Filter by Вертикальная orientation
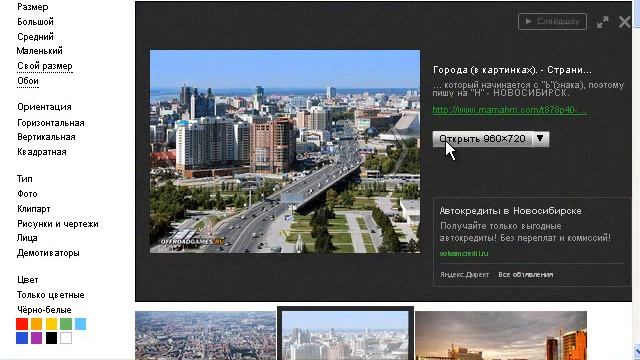The width and height of the screenshot is (640, 360). coord(46,137)
